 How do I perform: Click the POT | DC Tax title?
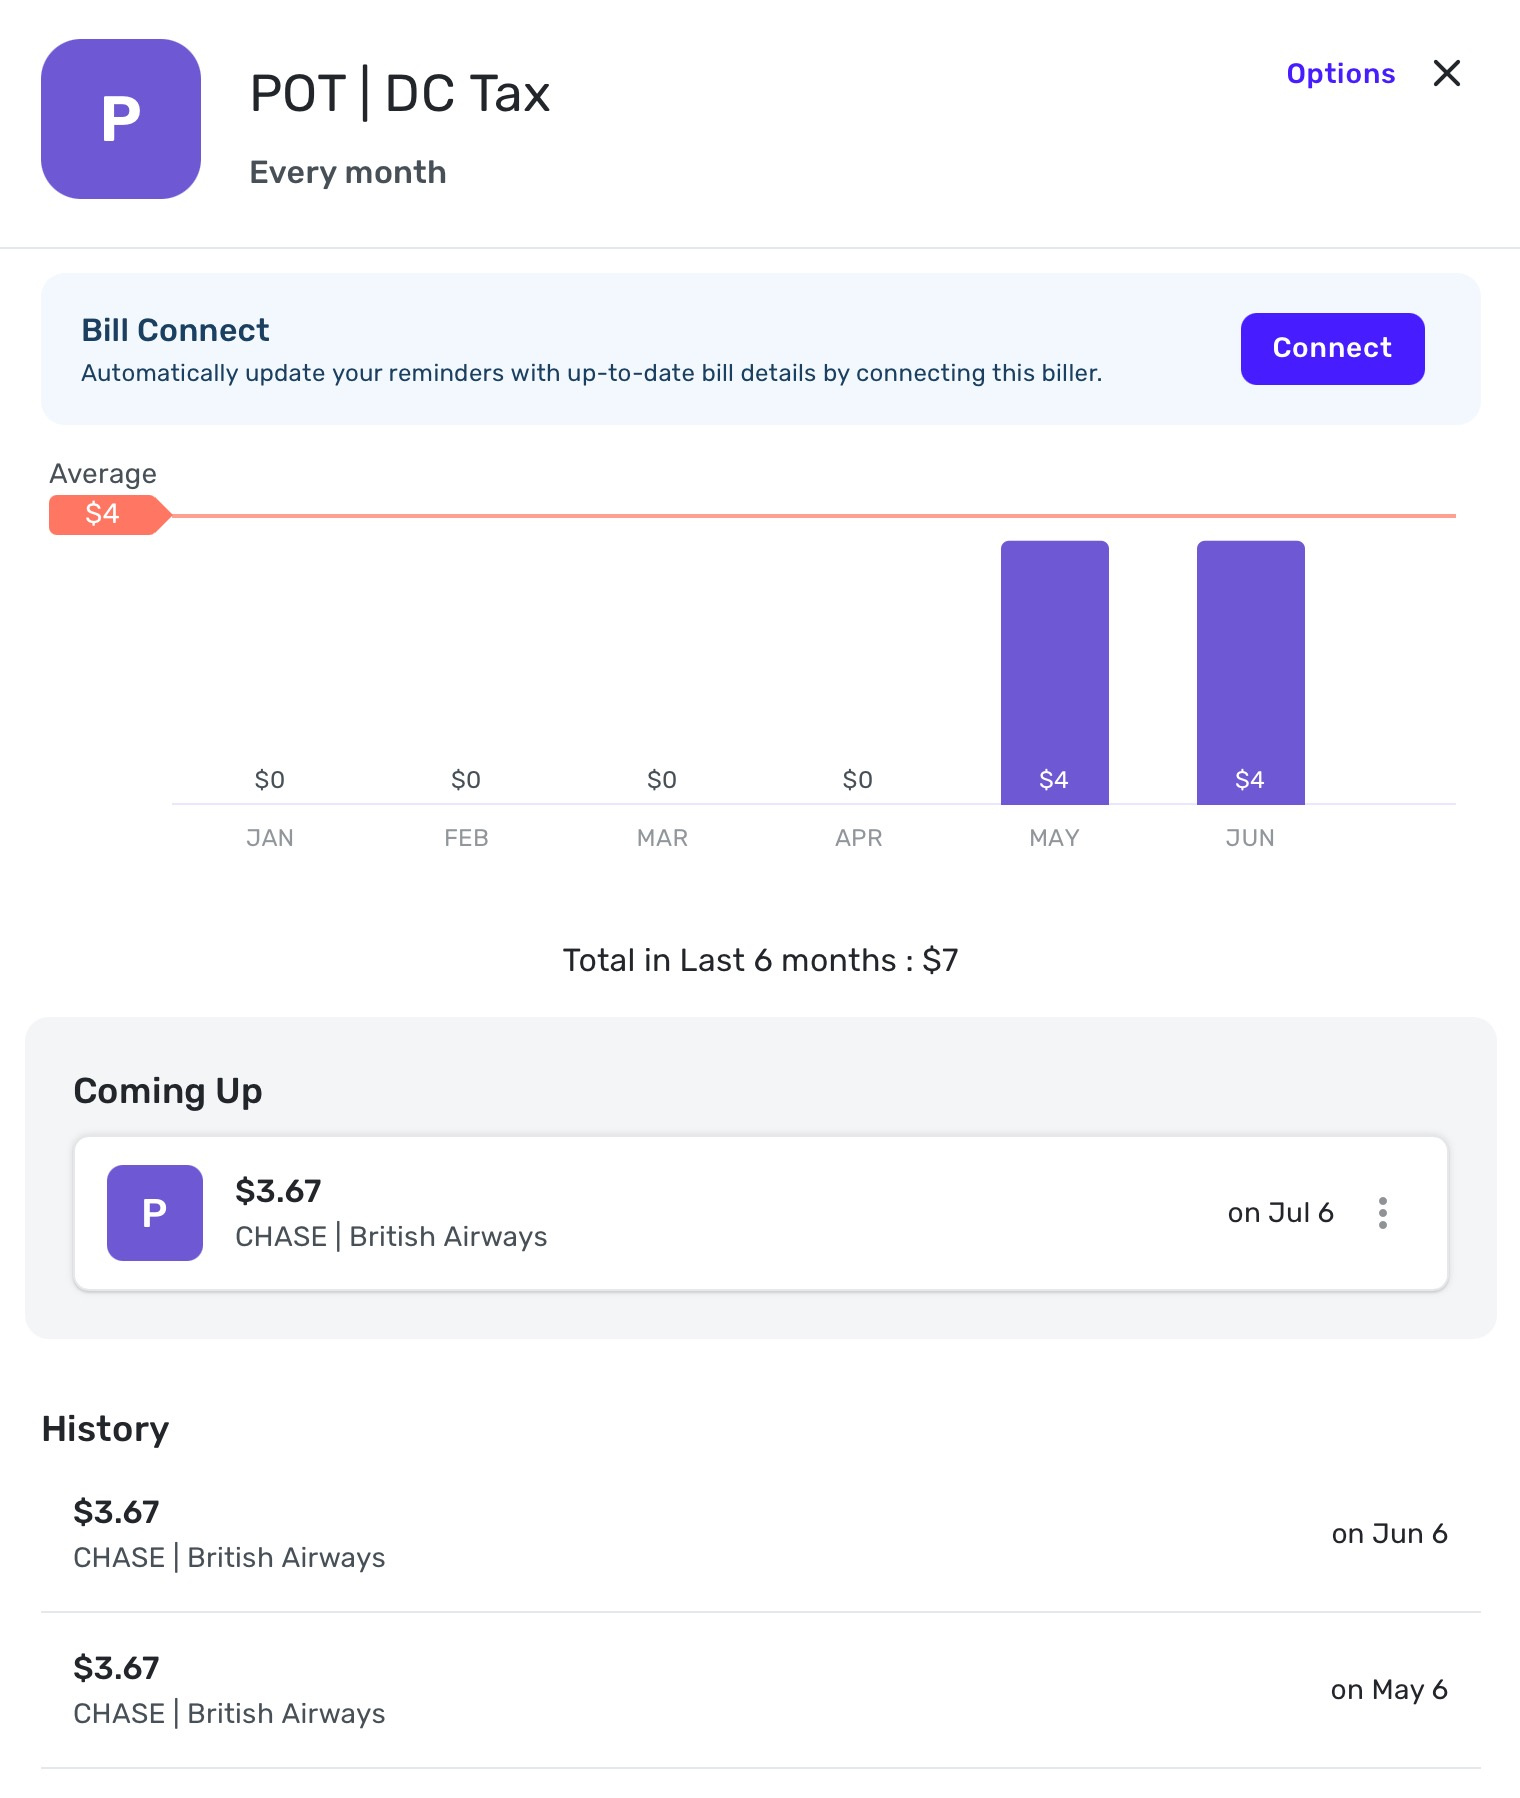(x=400, y=94)
